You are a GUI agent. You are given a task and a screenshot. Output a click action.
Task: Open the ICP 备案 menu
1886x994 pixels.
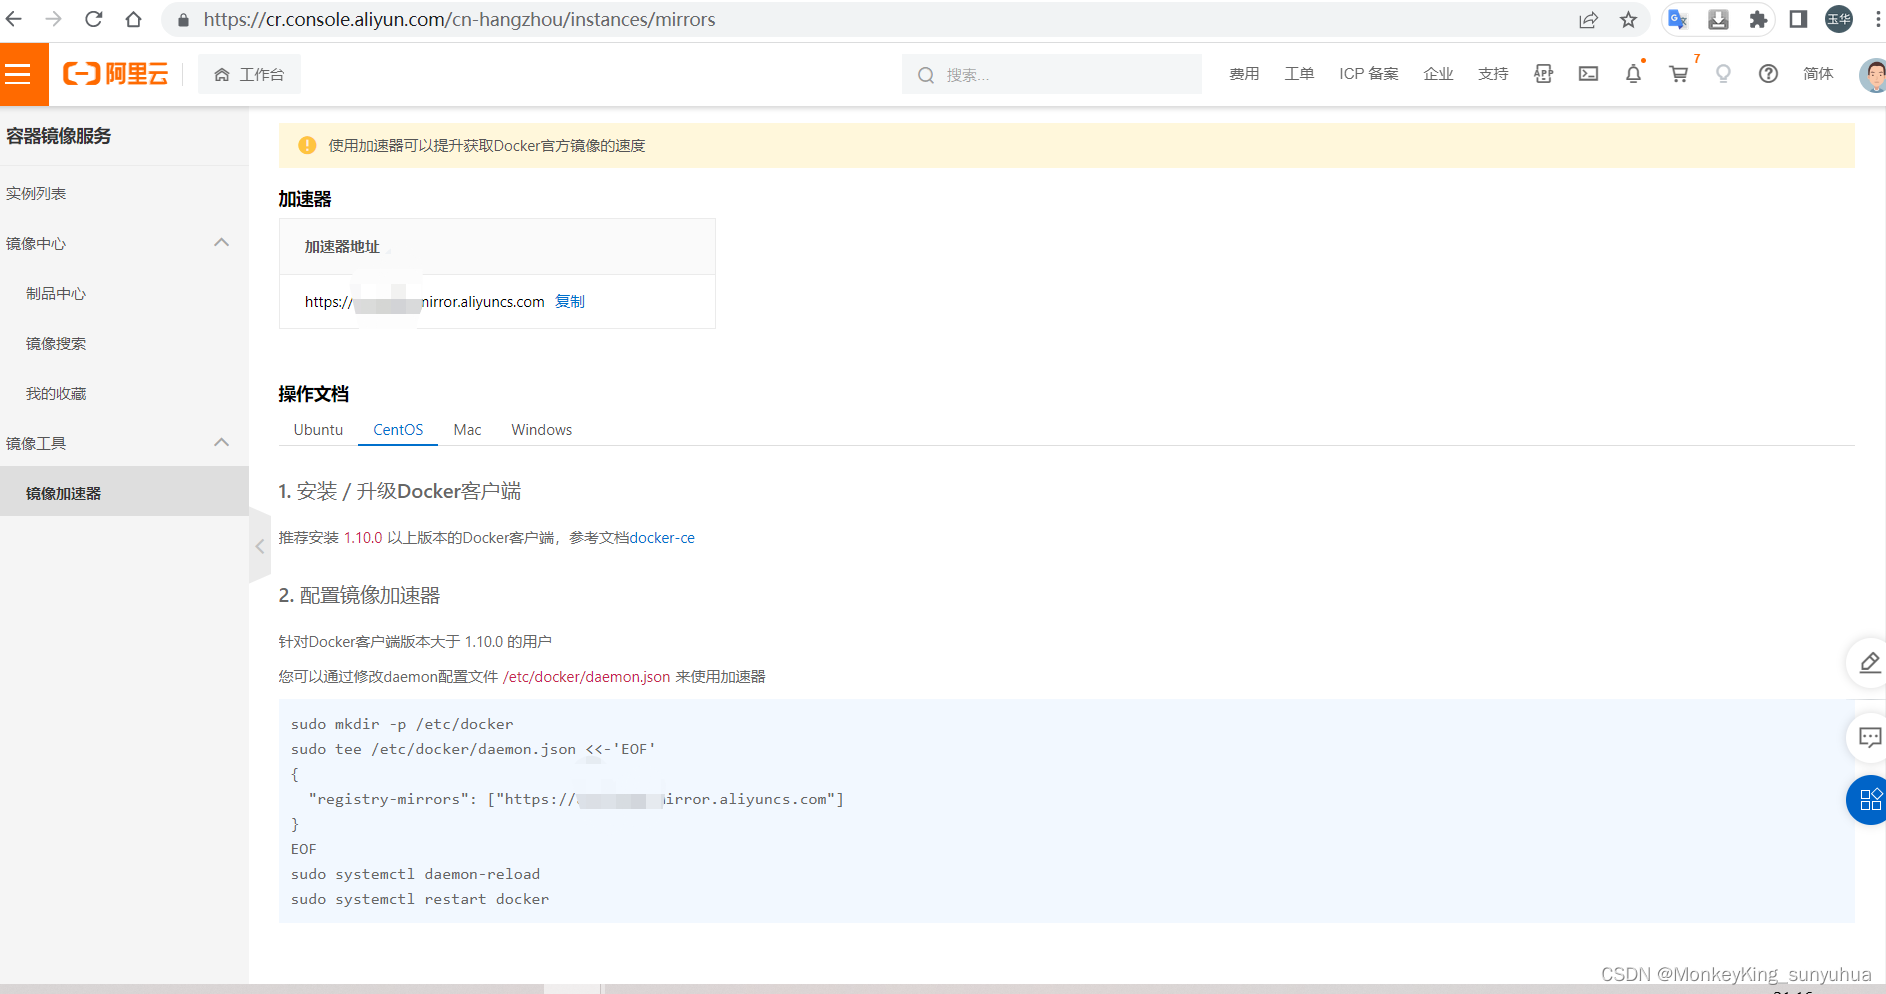[1369, 74]
